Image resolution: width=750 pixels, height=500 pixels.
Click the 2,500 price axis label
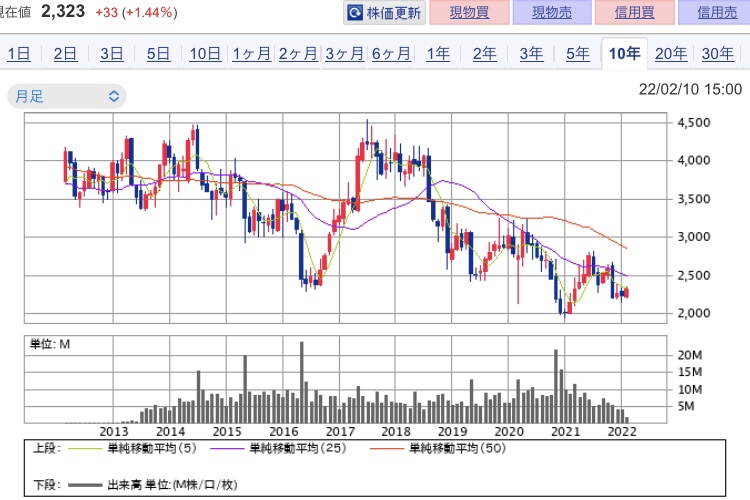tap(694, 276)
